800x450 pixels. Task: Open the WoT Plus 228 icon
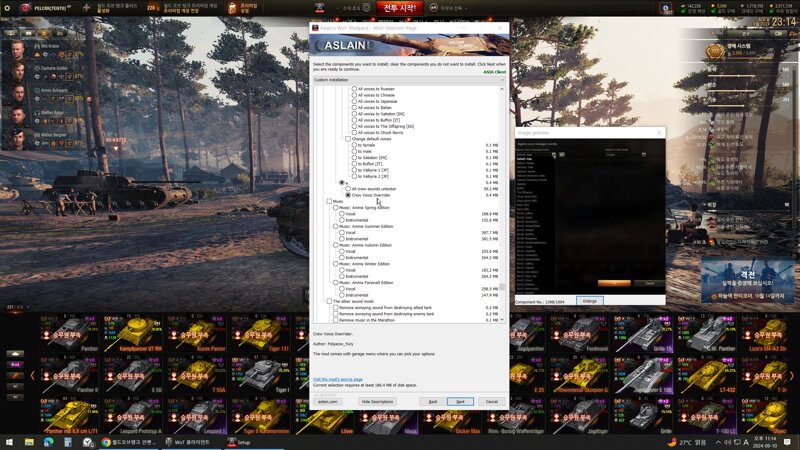152,8
